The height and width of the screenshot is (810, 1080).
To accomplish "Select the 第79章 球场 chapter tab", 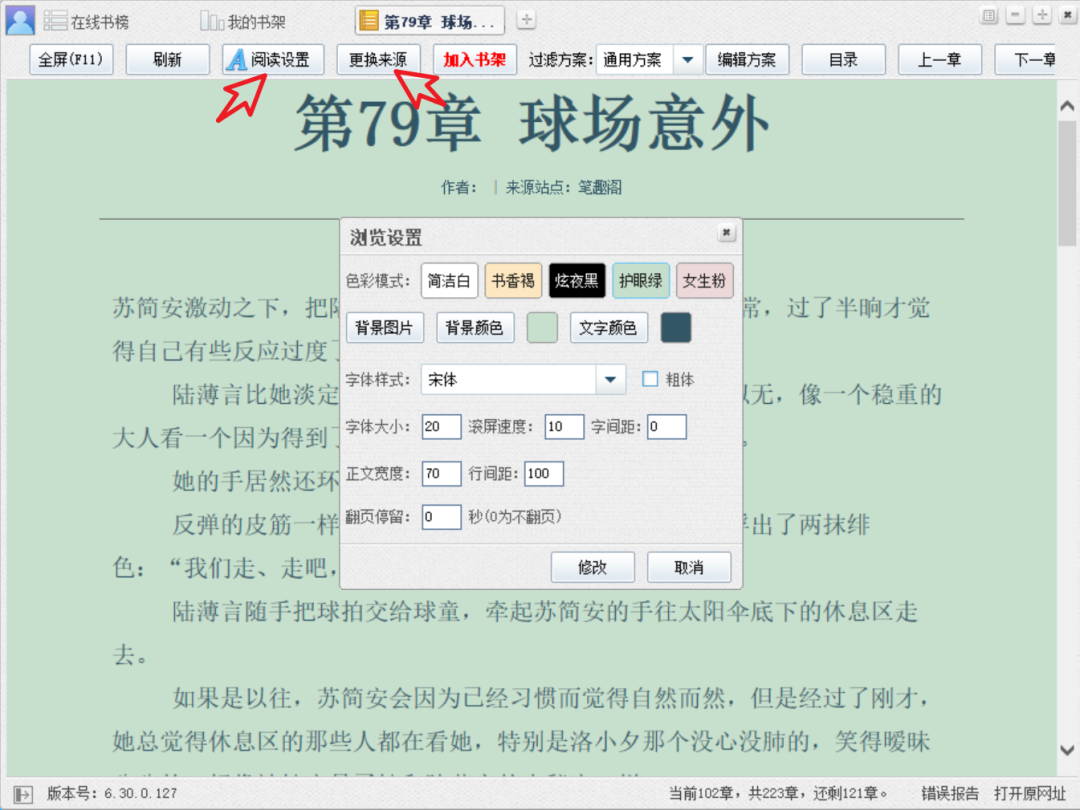I will 428,20.
